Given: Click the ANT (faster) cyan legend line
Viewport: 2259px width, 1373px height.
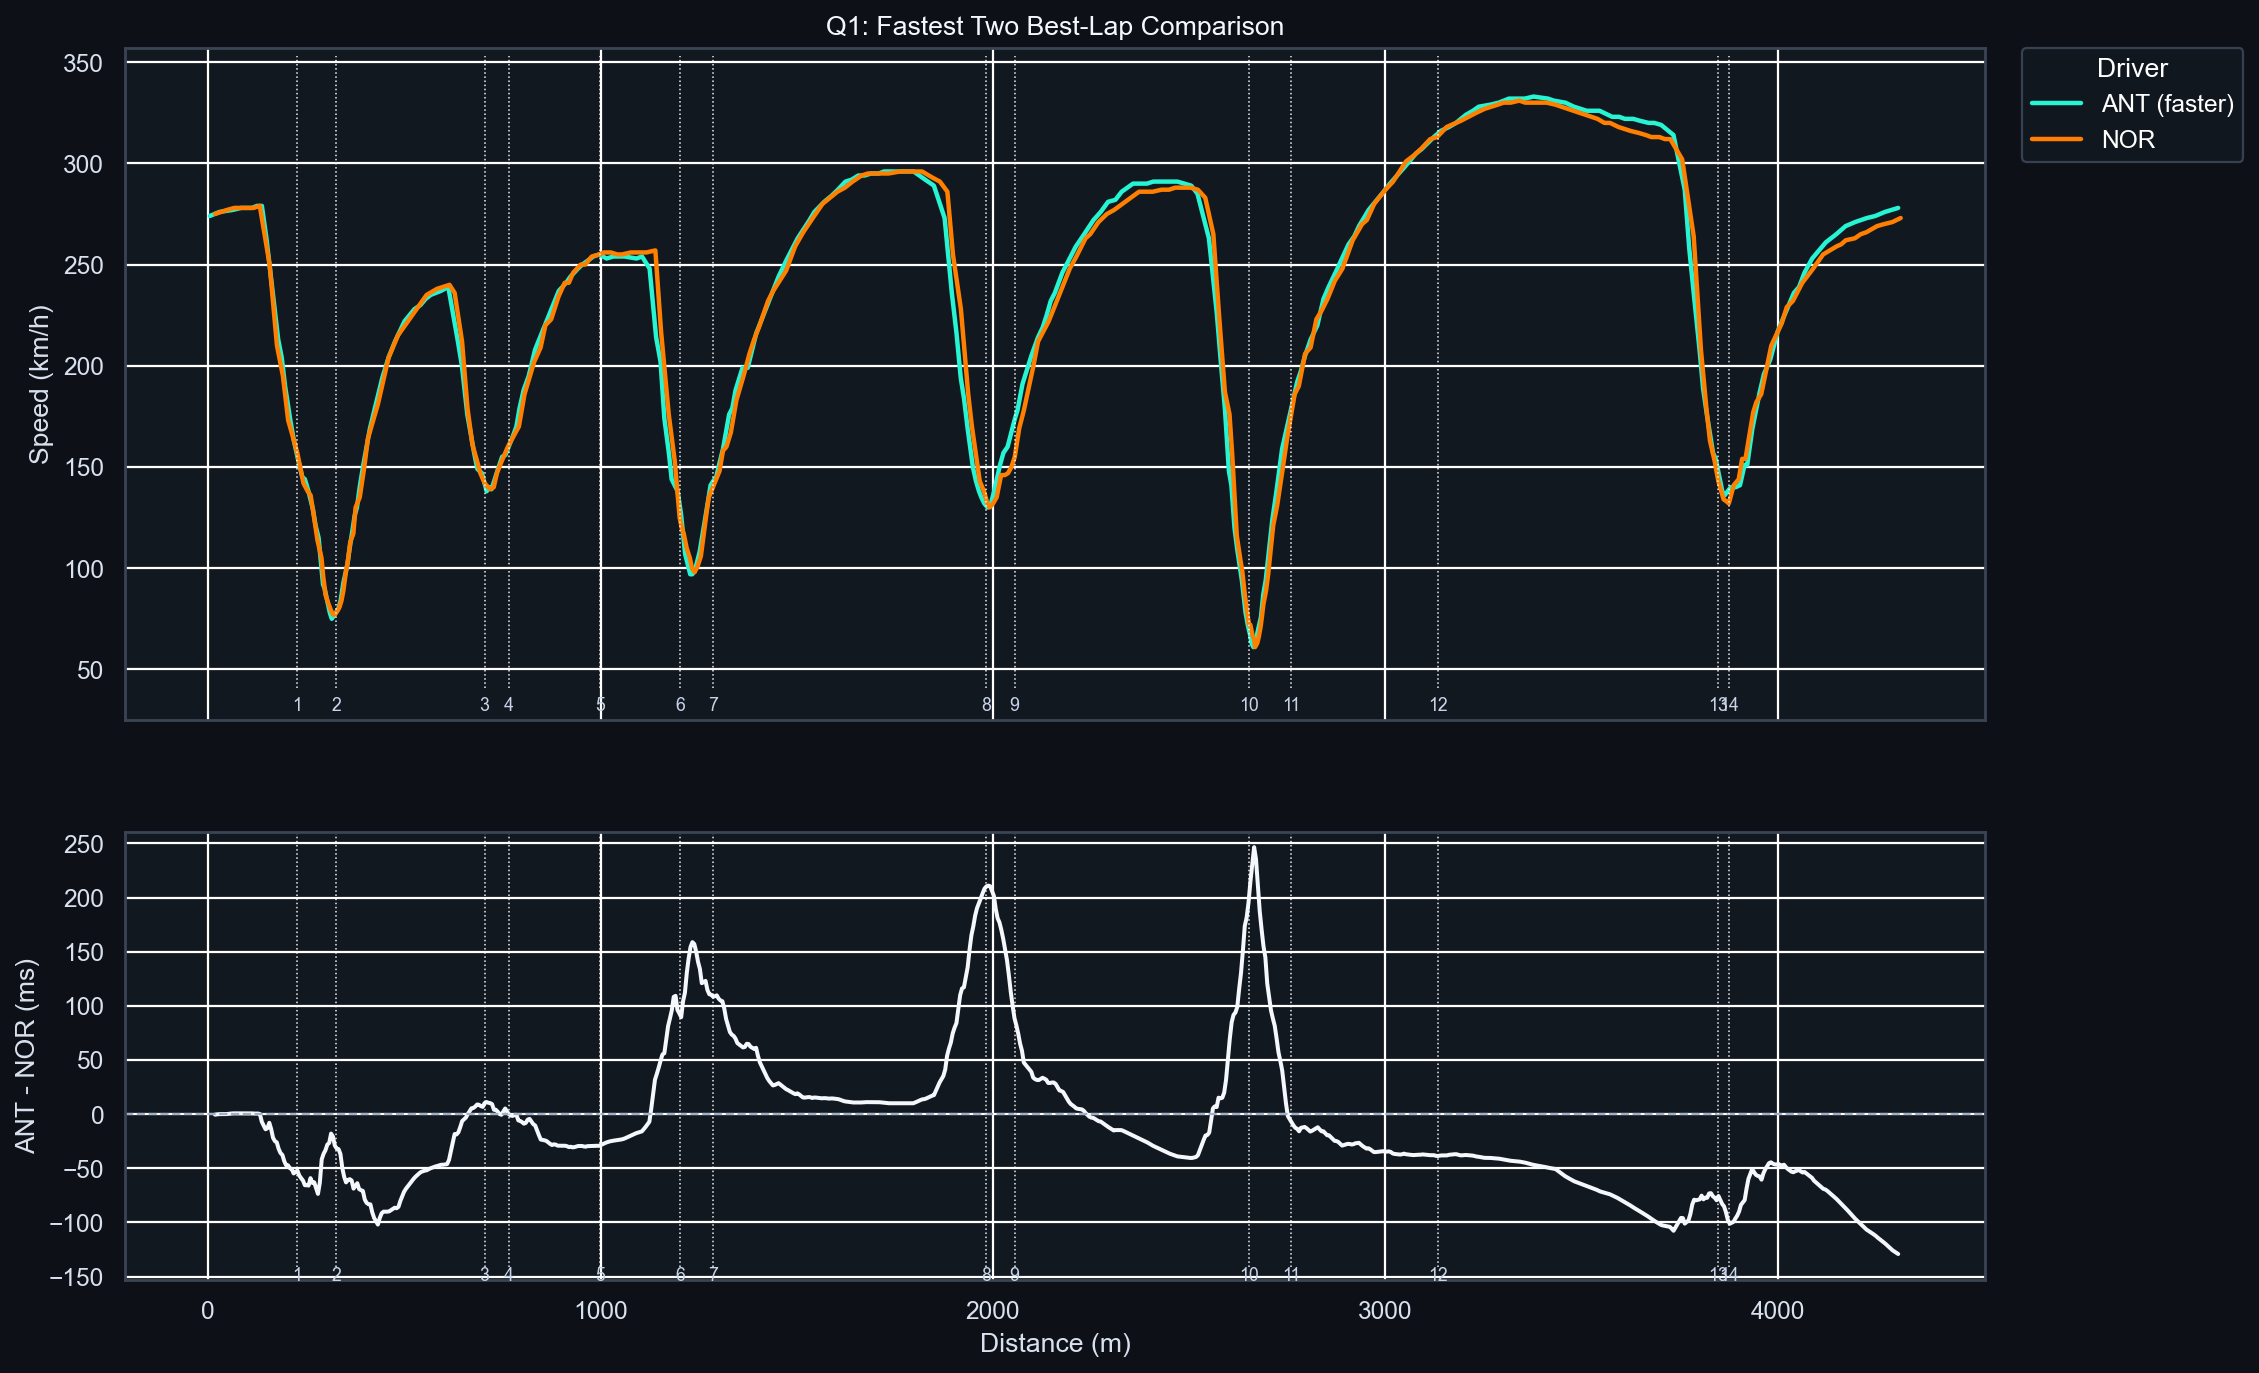Looking at the screenshot, I should [2057, 104].
